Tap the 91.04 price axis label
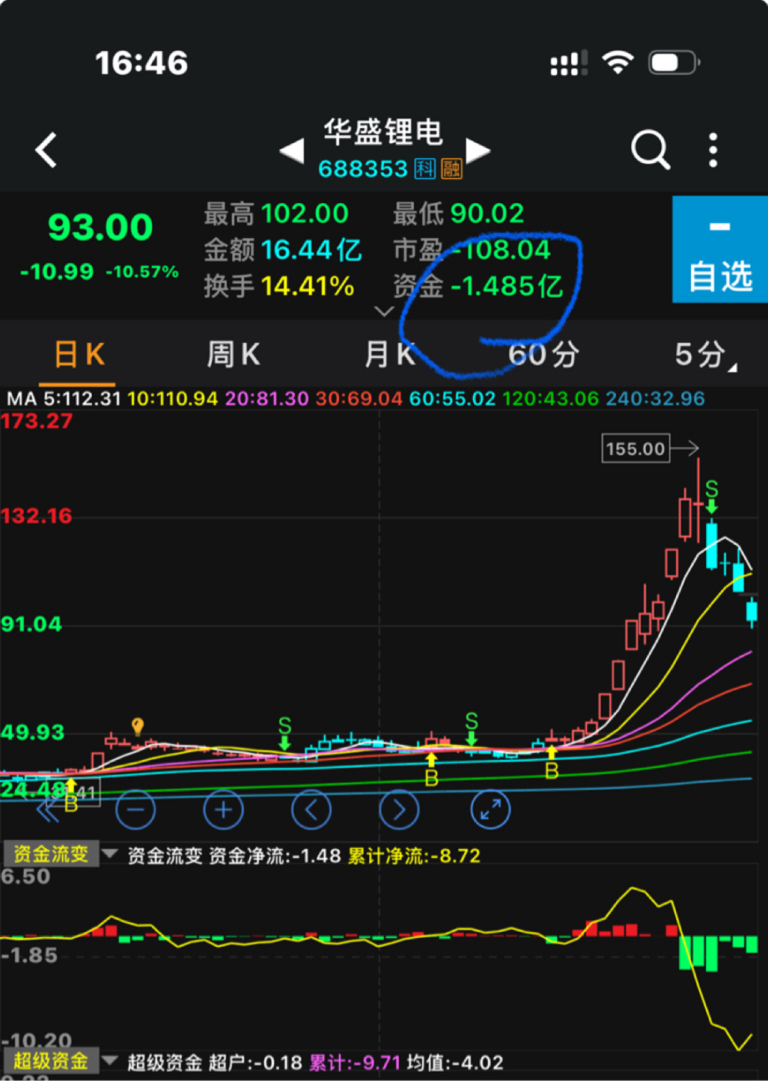This screenshot has height=1081, width=768. (x=32, y=625)
